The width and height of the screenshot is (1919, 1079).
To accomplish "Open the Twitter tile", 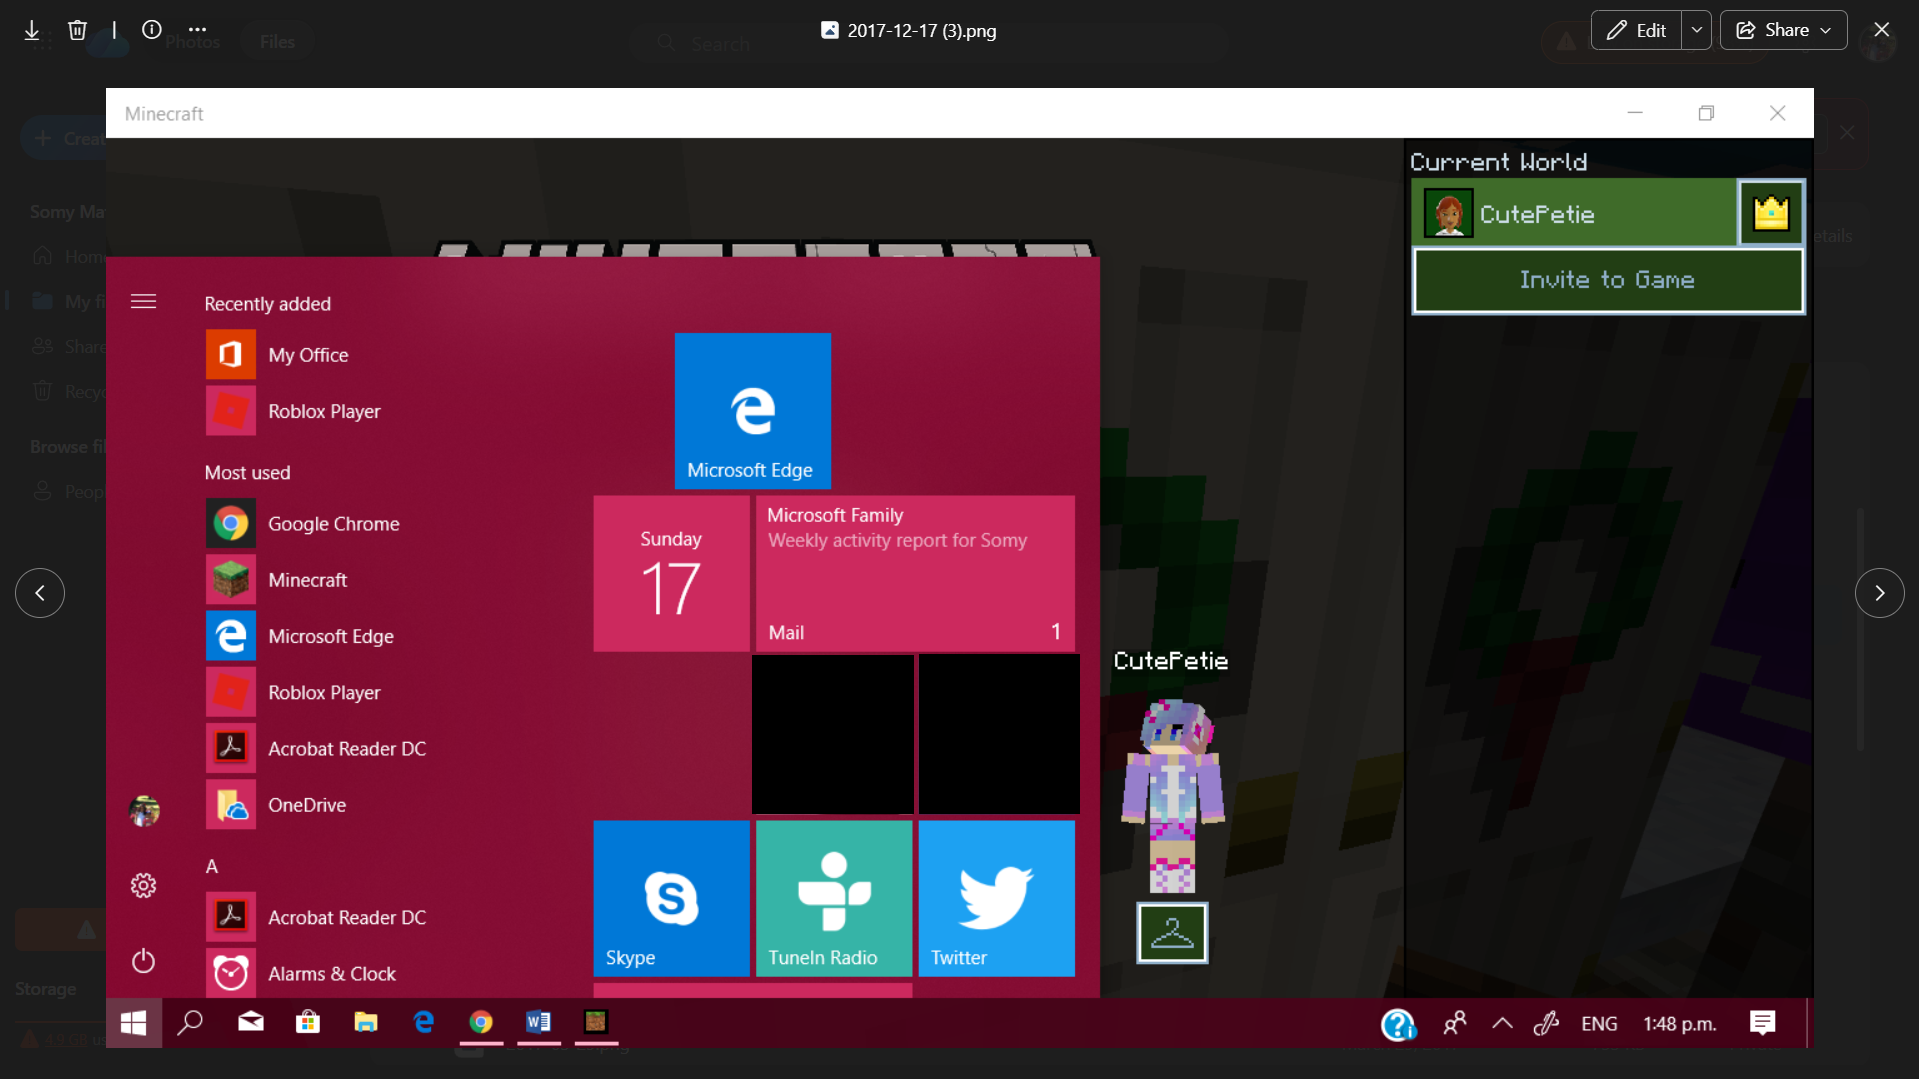I will [997, 899].
